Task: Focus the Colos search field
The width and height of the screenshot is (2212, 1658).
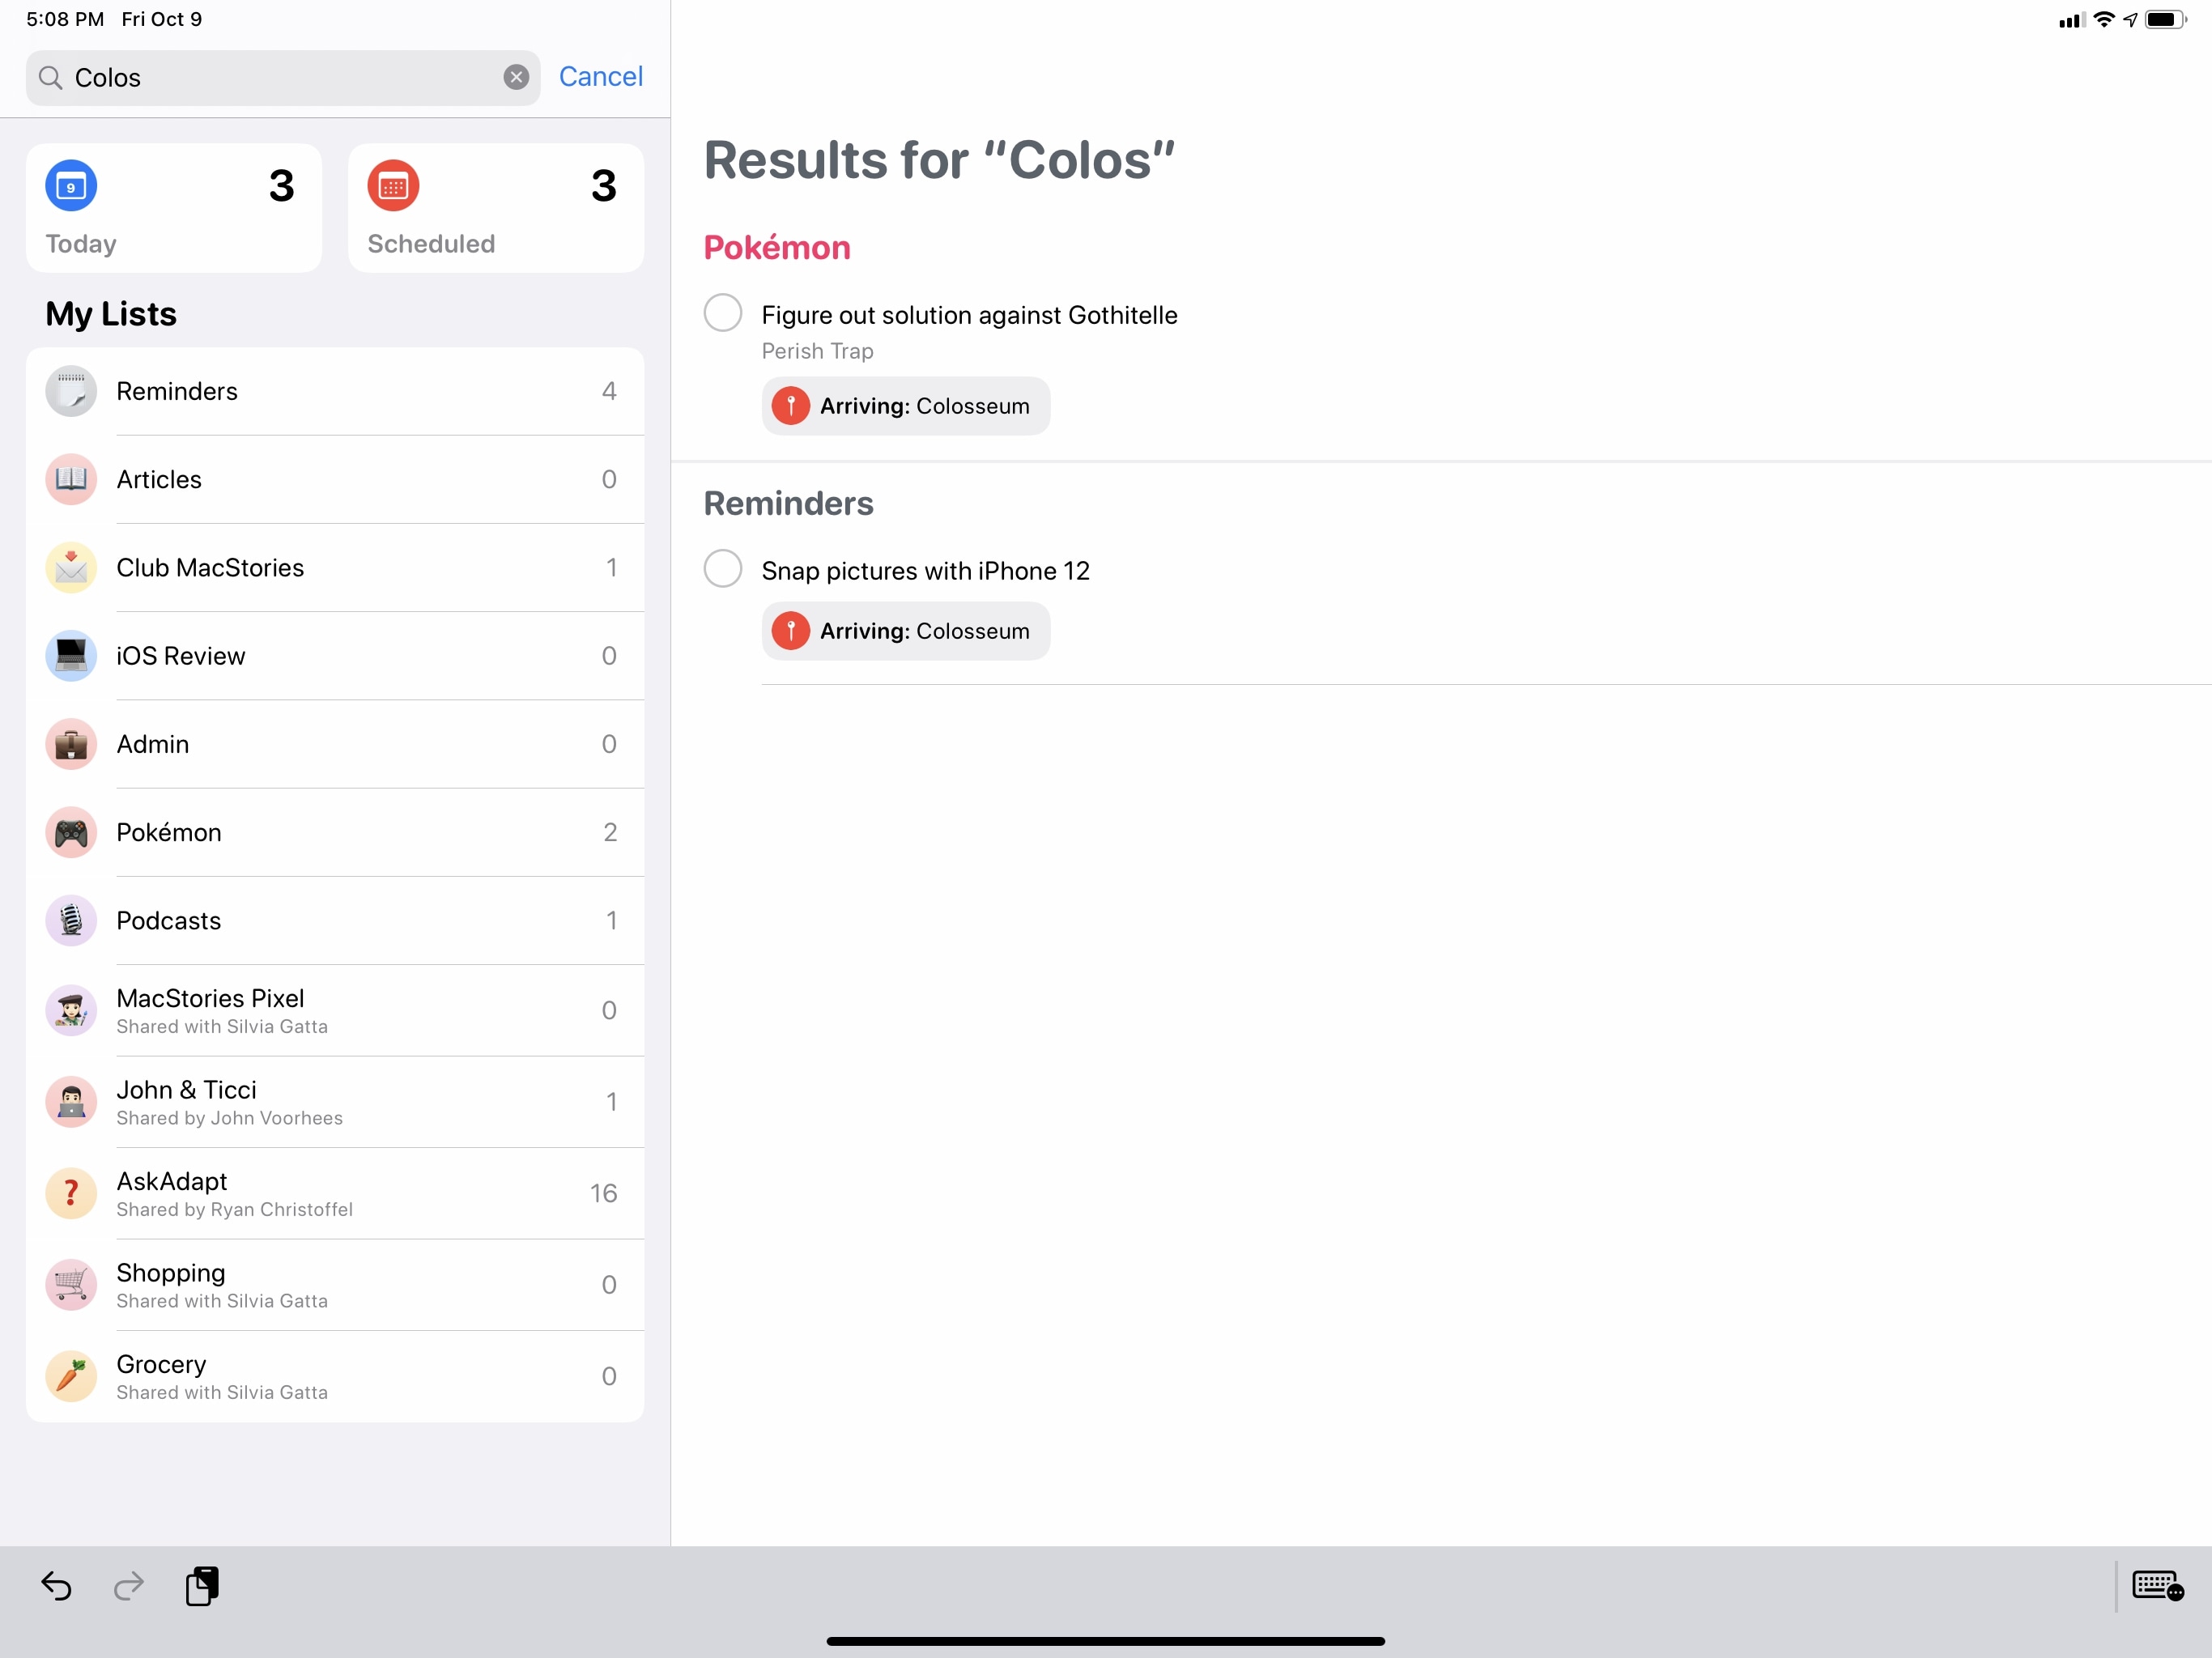Action: tap(280, 78)
